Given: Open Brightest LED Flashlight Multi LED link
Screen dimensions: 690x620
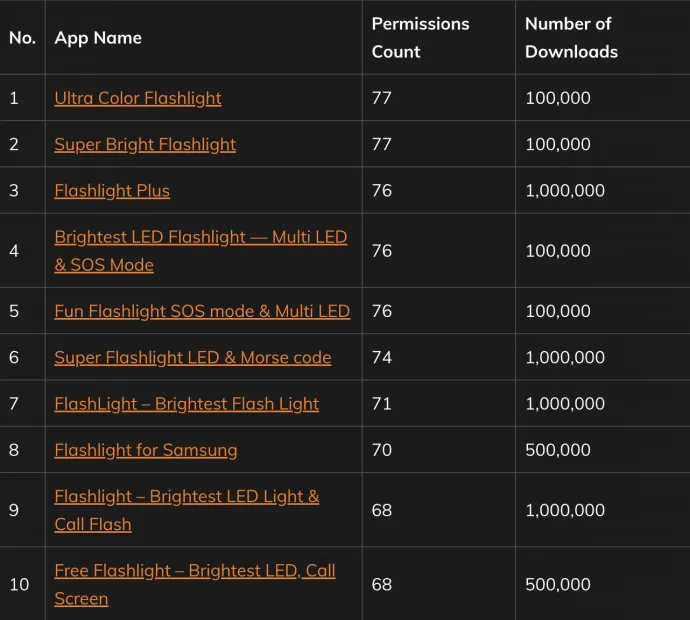Looking at the screenshot, I should [x=201, y=251].
